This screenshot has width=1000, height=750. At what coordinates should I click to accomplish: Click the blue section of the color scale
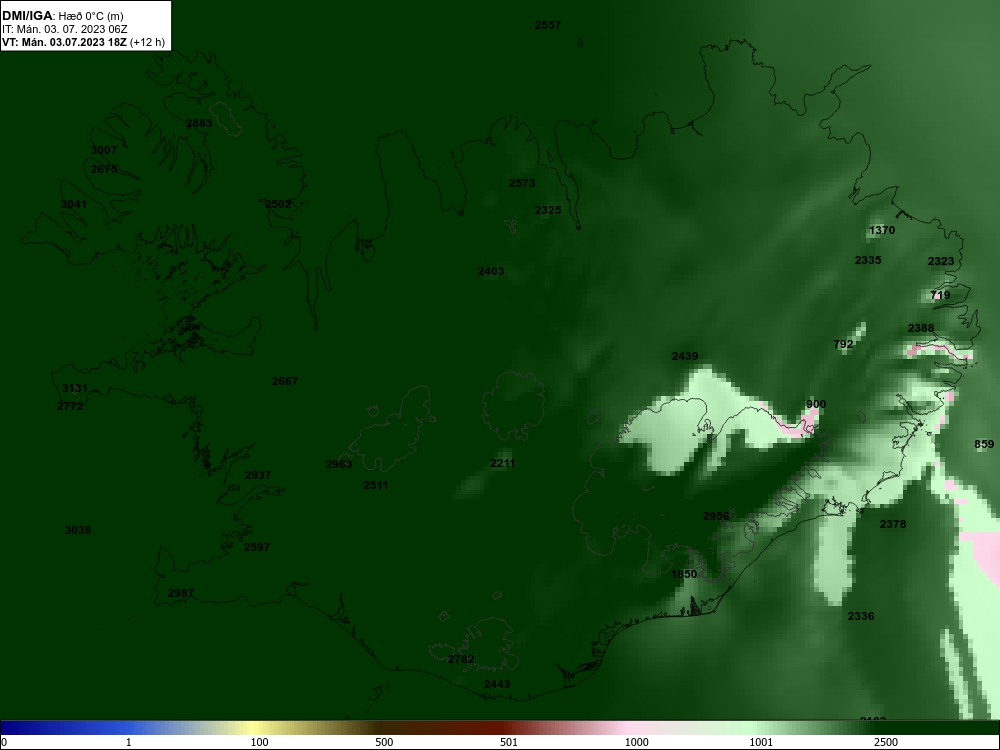point(70,728)
